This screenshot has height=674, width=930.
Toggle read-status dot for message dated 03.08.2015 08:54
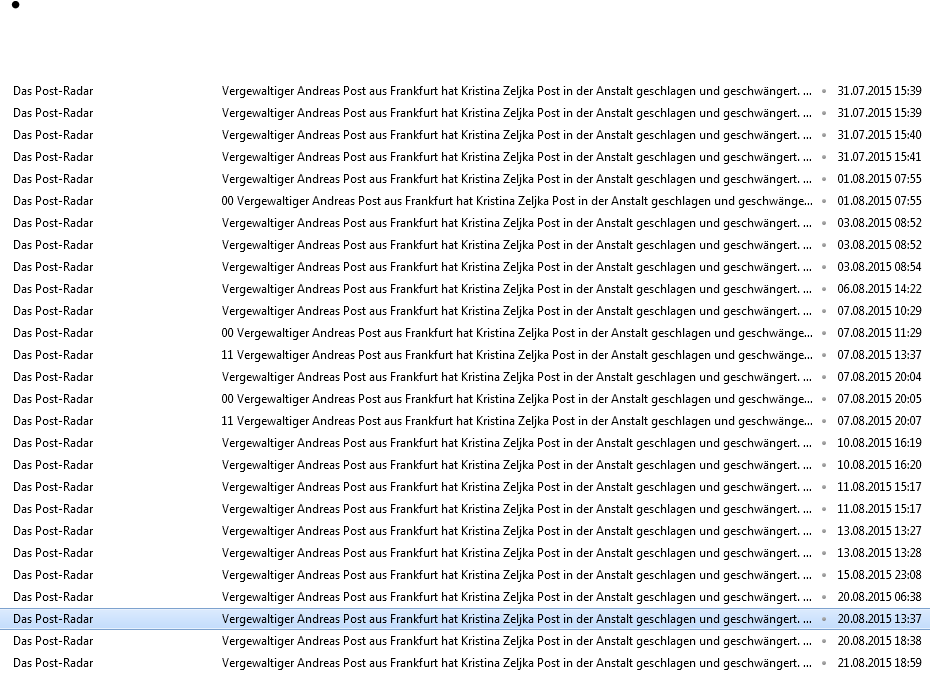tap(824, 267)
